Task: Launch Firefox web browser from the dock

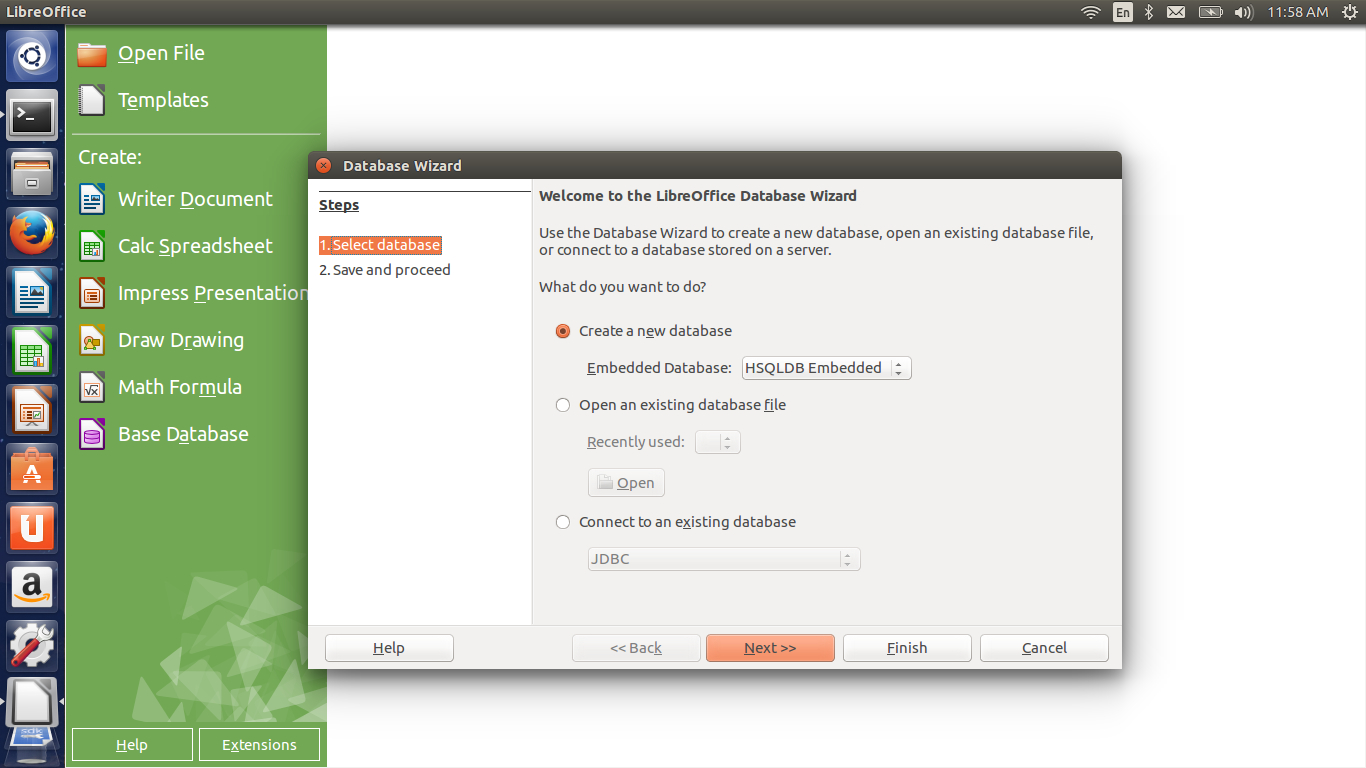Action: 32,234
